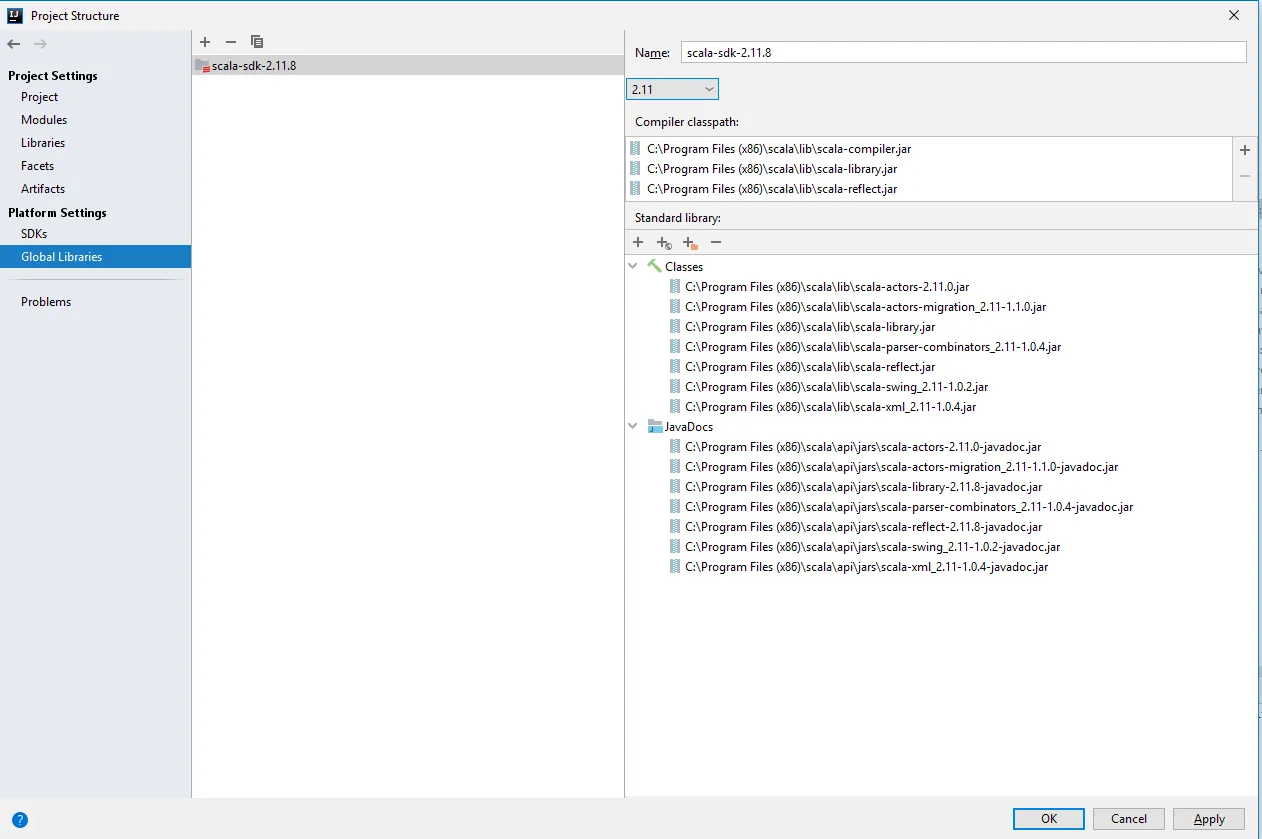Remove entry from compiler classpath minus button
Image resolution: width=1262 pixels, height=839 pixels.
pos(1245,176)
